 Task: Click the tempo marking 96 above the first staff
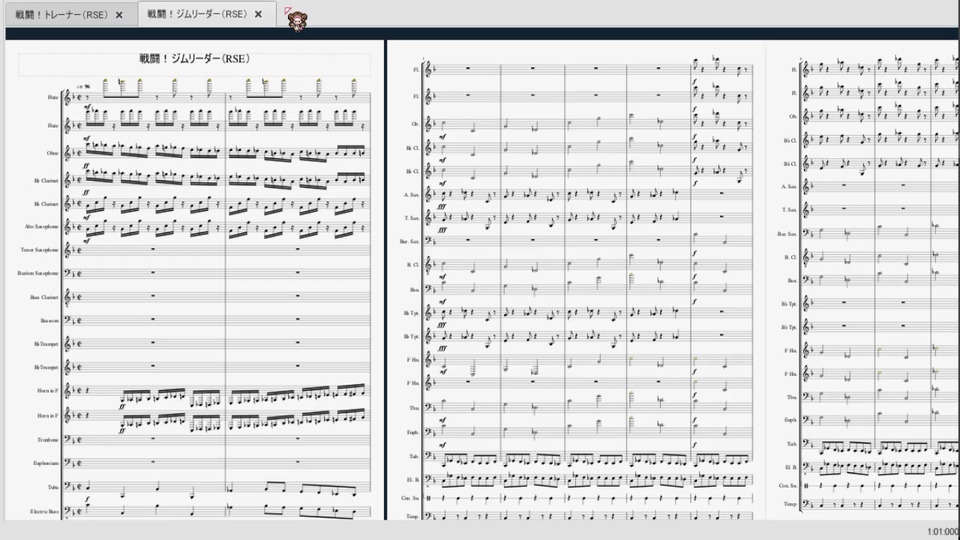tap(84, 86)
